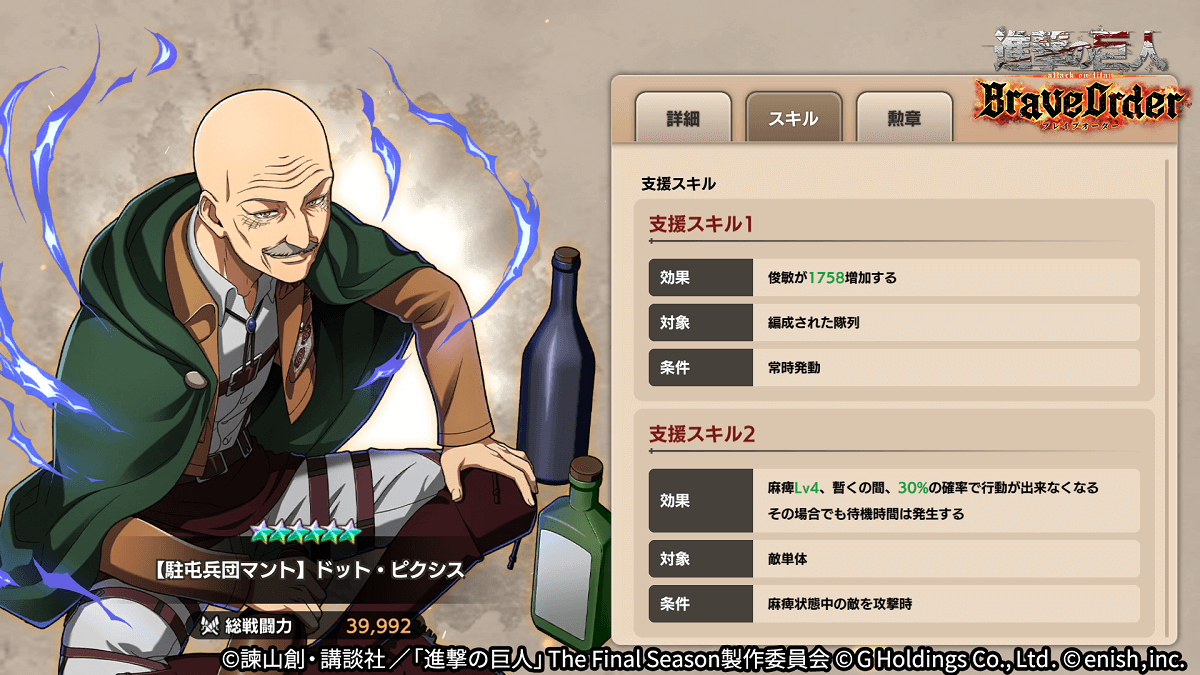This screenshot has width=1200, height=675.
Task: Click the cloak's round clasp button
Action: pyautogui.click(x=196, y=380)
